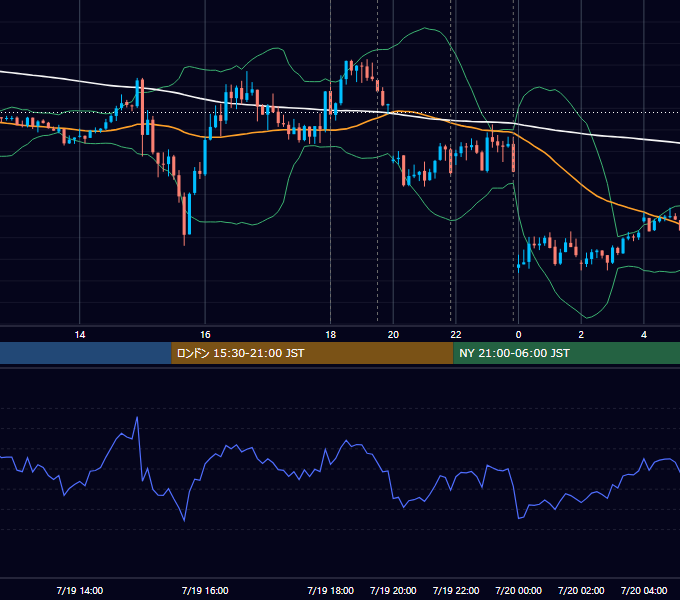Click the 7/20 04:00 date label
The width and height of the screenshot is (680, 600).
[644, 590]
